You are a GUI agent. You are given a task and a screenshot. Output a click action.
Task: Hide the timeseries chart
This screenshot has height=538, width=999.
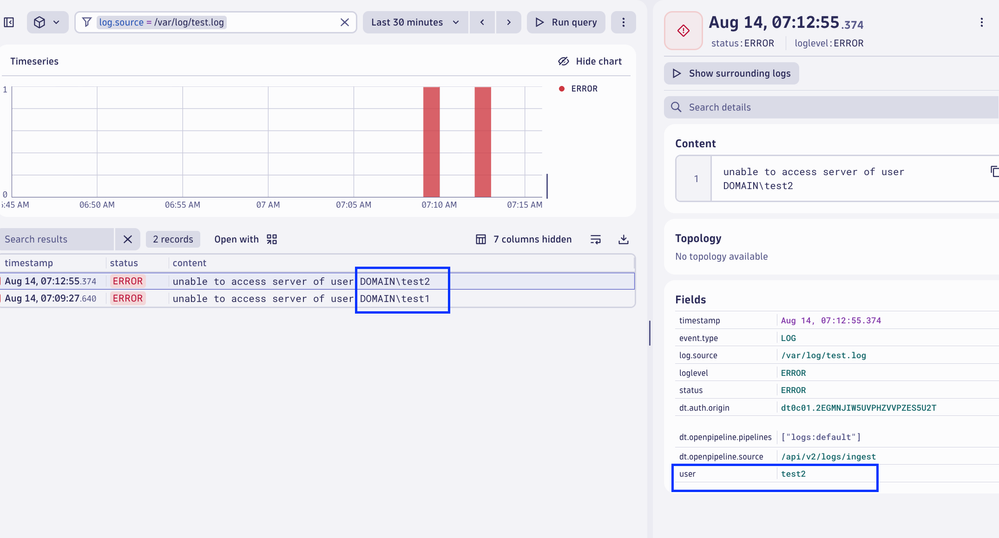(590, 61)
